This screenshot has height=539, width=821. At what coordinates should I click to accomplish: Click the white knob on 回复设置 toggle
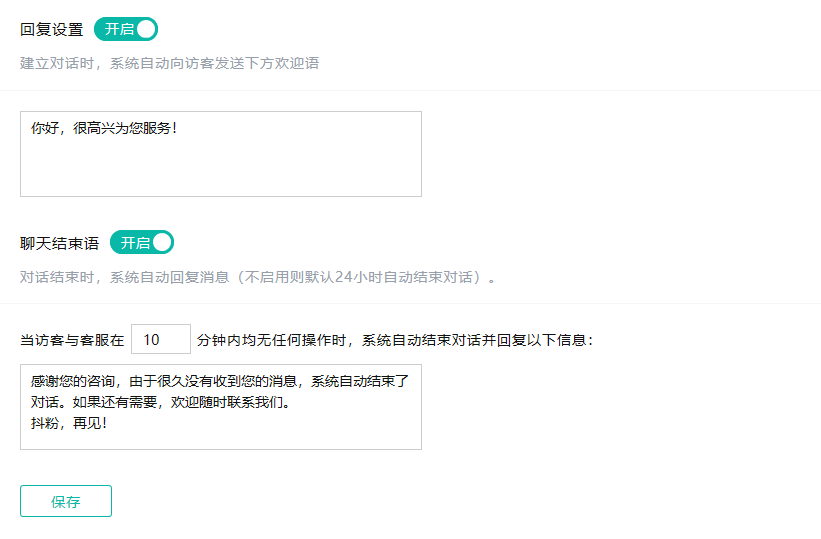146,29
